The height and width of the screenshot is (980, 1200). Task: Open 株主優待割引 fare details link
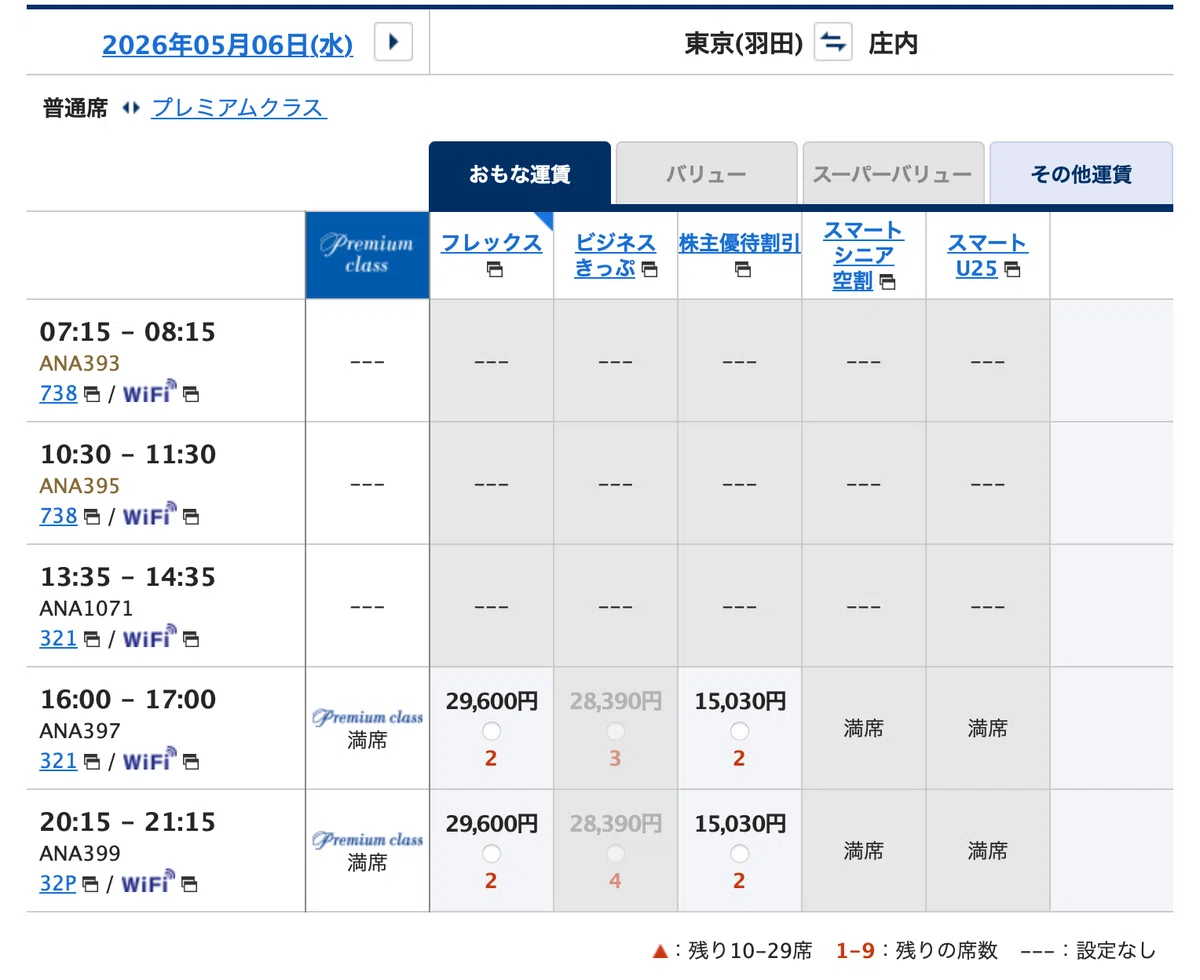coord(739,242)
